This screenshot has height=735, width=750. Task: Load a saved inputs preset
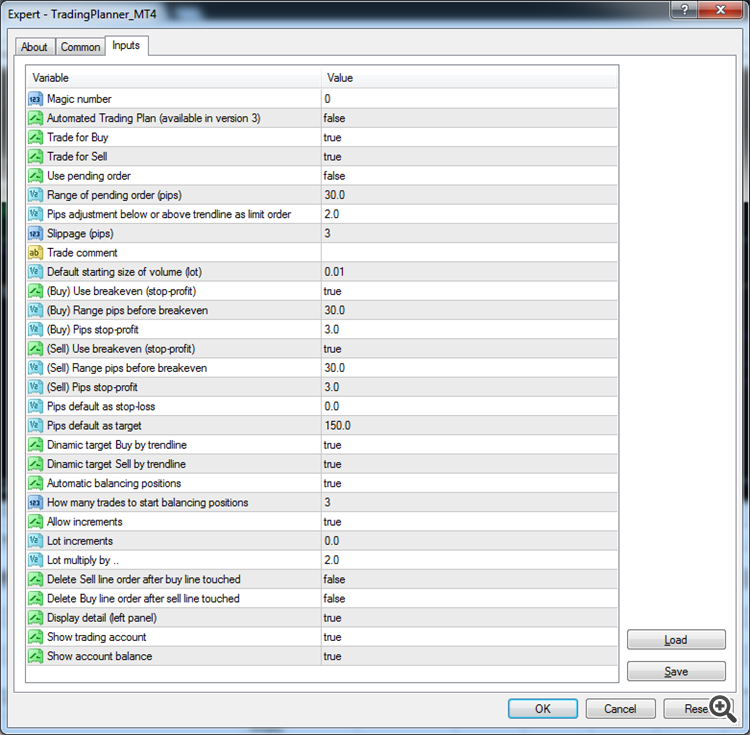[x=676, y=640]
